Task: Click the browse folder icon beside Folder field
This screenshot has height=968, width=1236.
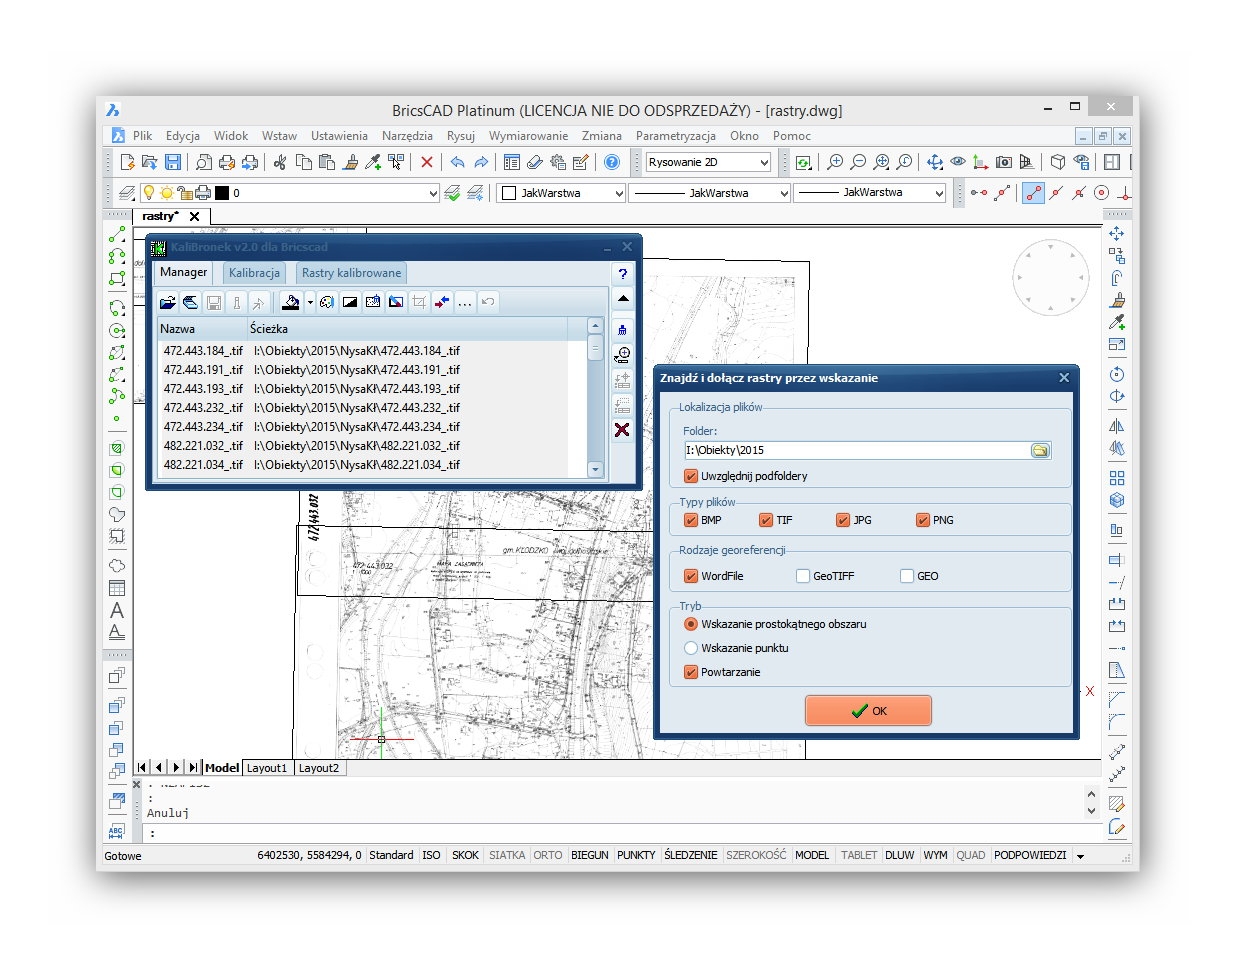Action: [x=1040, y=451]
